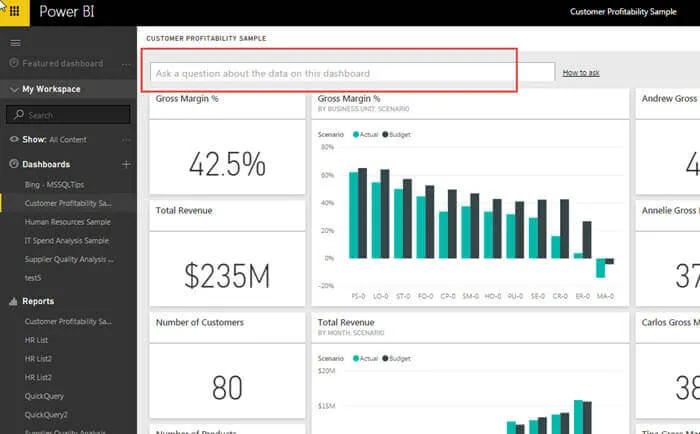Select Customer Profitability Sa... dashboard
This screenshot has width=700, height=434.
click(68, 203)
